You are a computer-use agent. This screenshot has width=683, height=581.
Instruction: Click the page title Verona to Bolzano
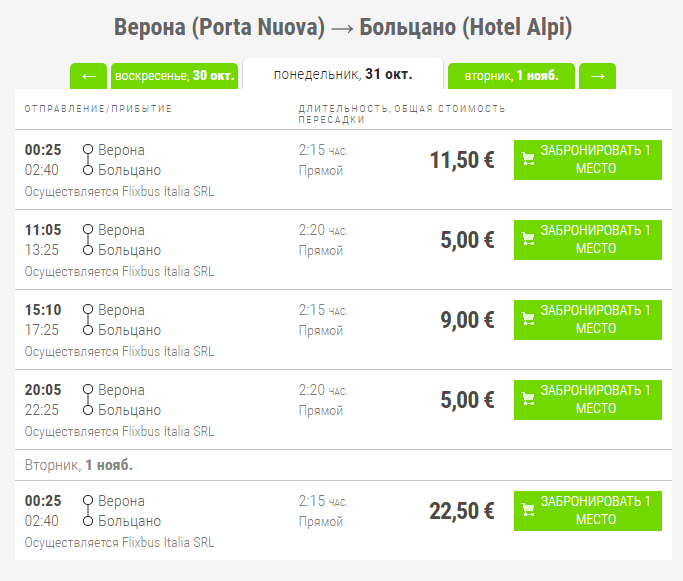pyautogui.click(x=343, y=28)
